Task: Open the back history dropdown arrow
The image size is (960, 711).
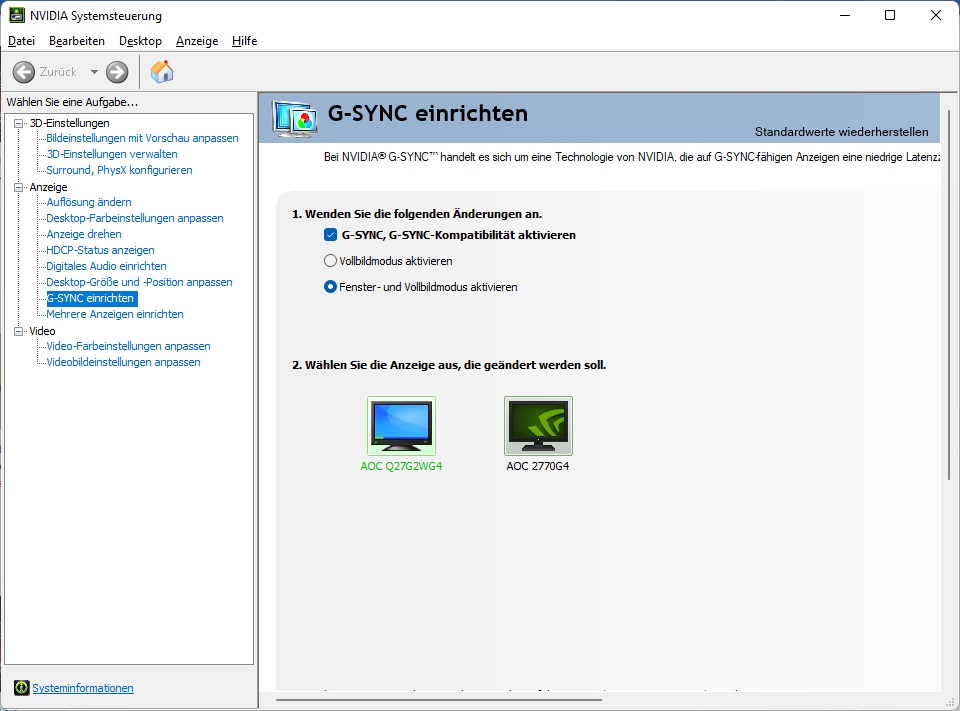Action: 94,72
